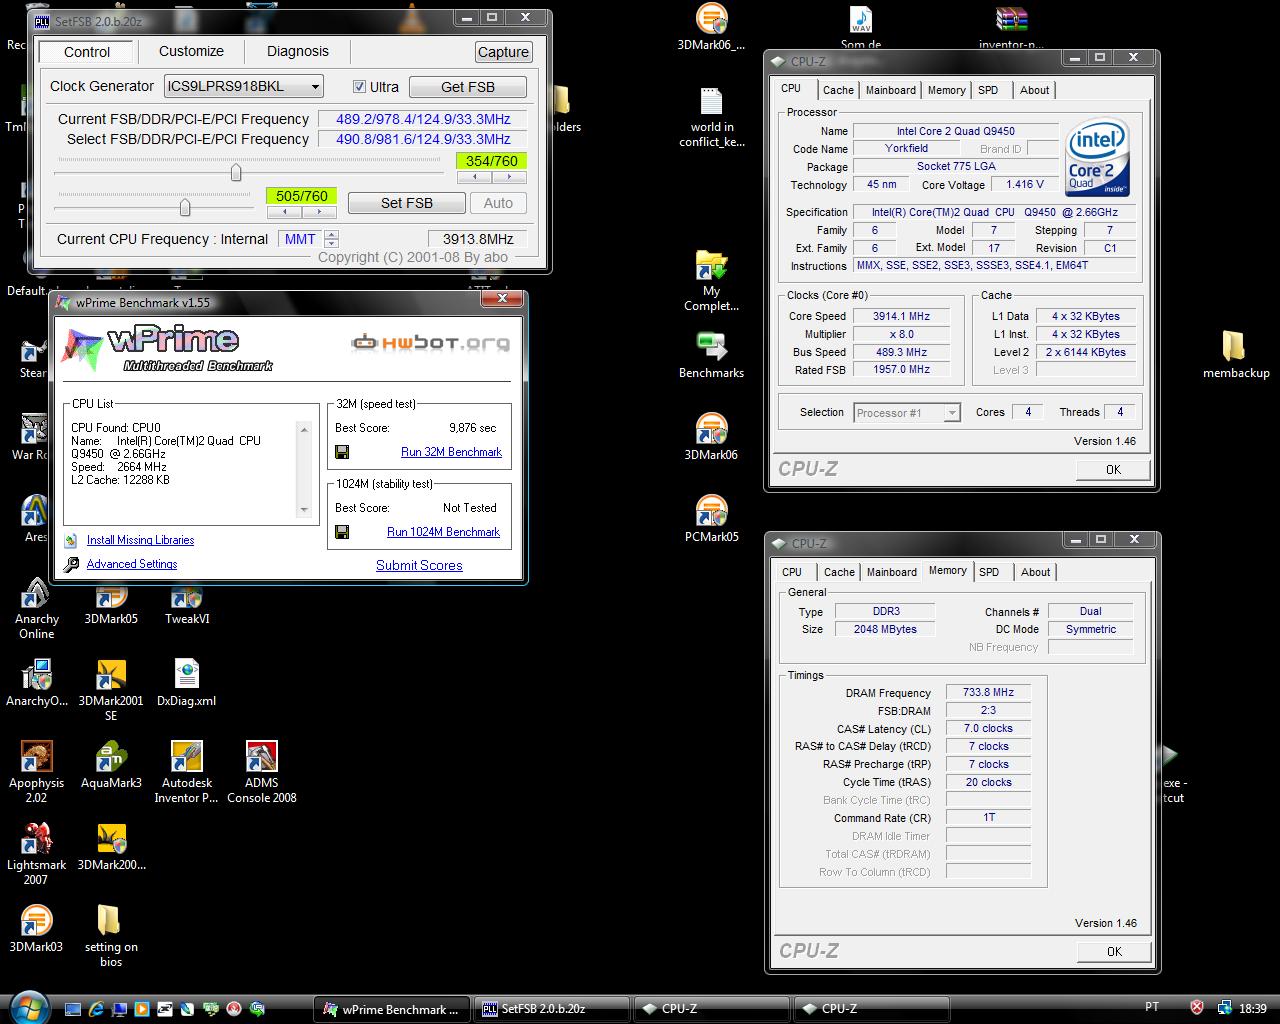Click the Run 32M Benchmark link
The height and width of the screenshot is (1024, 1280).
[x=451, y=452]
